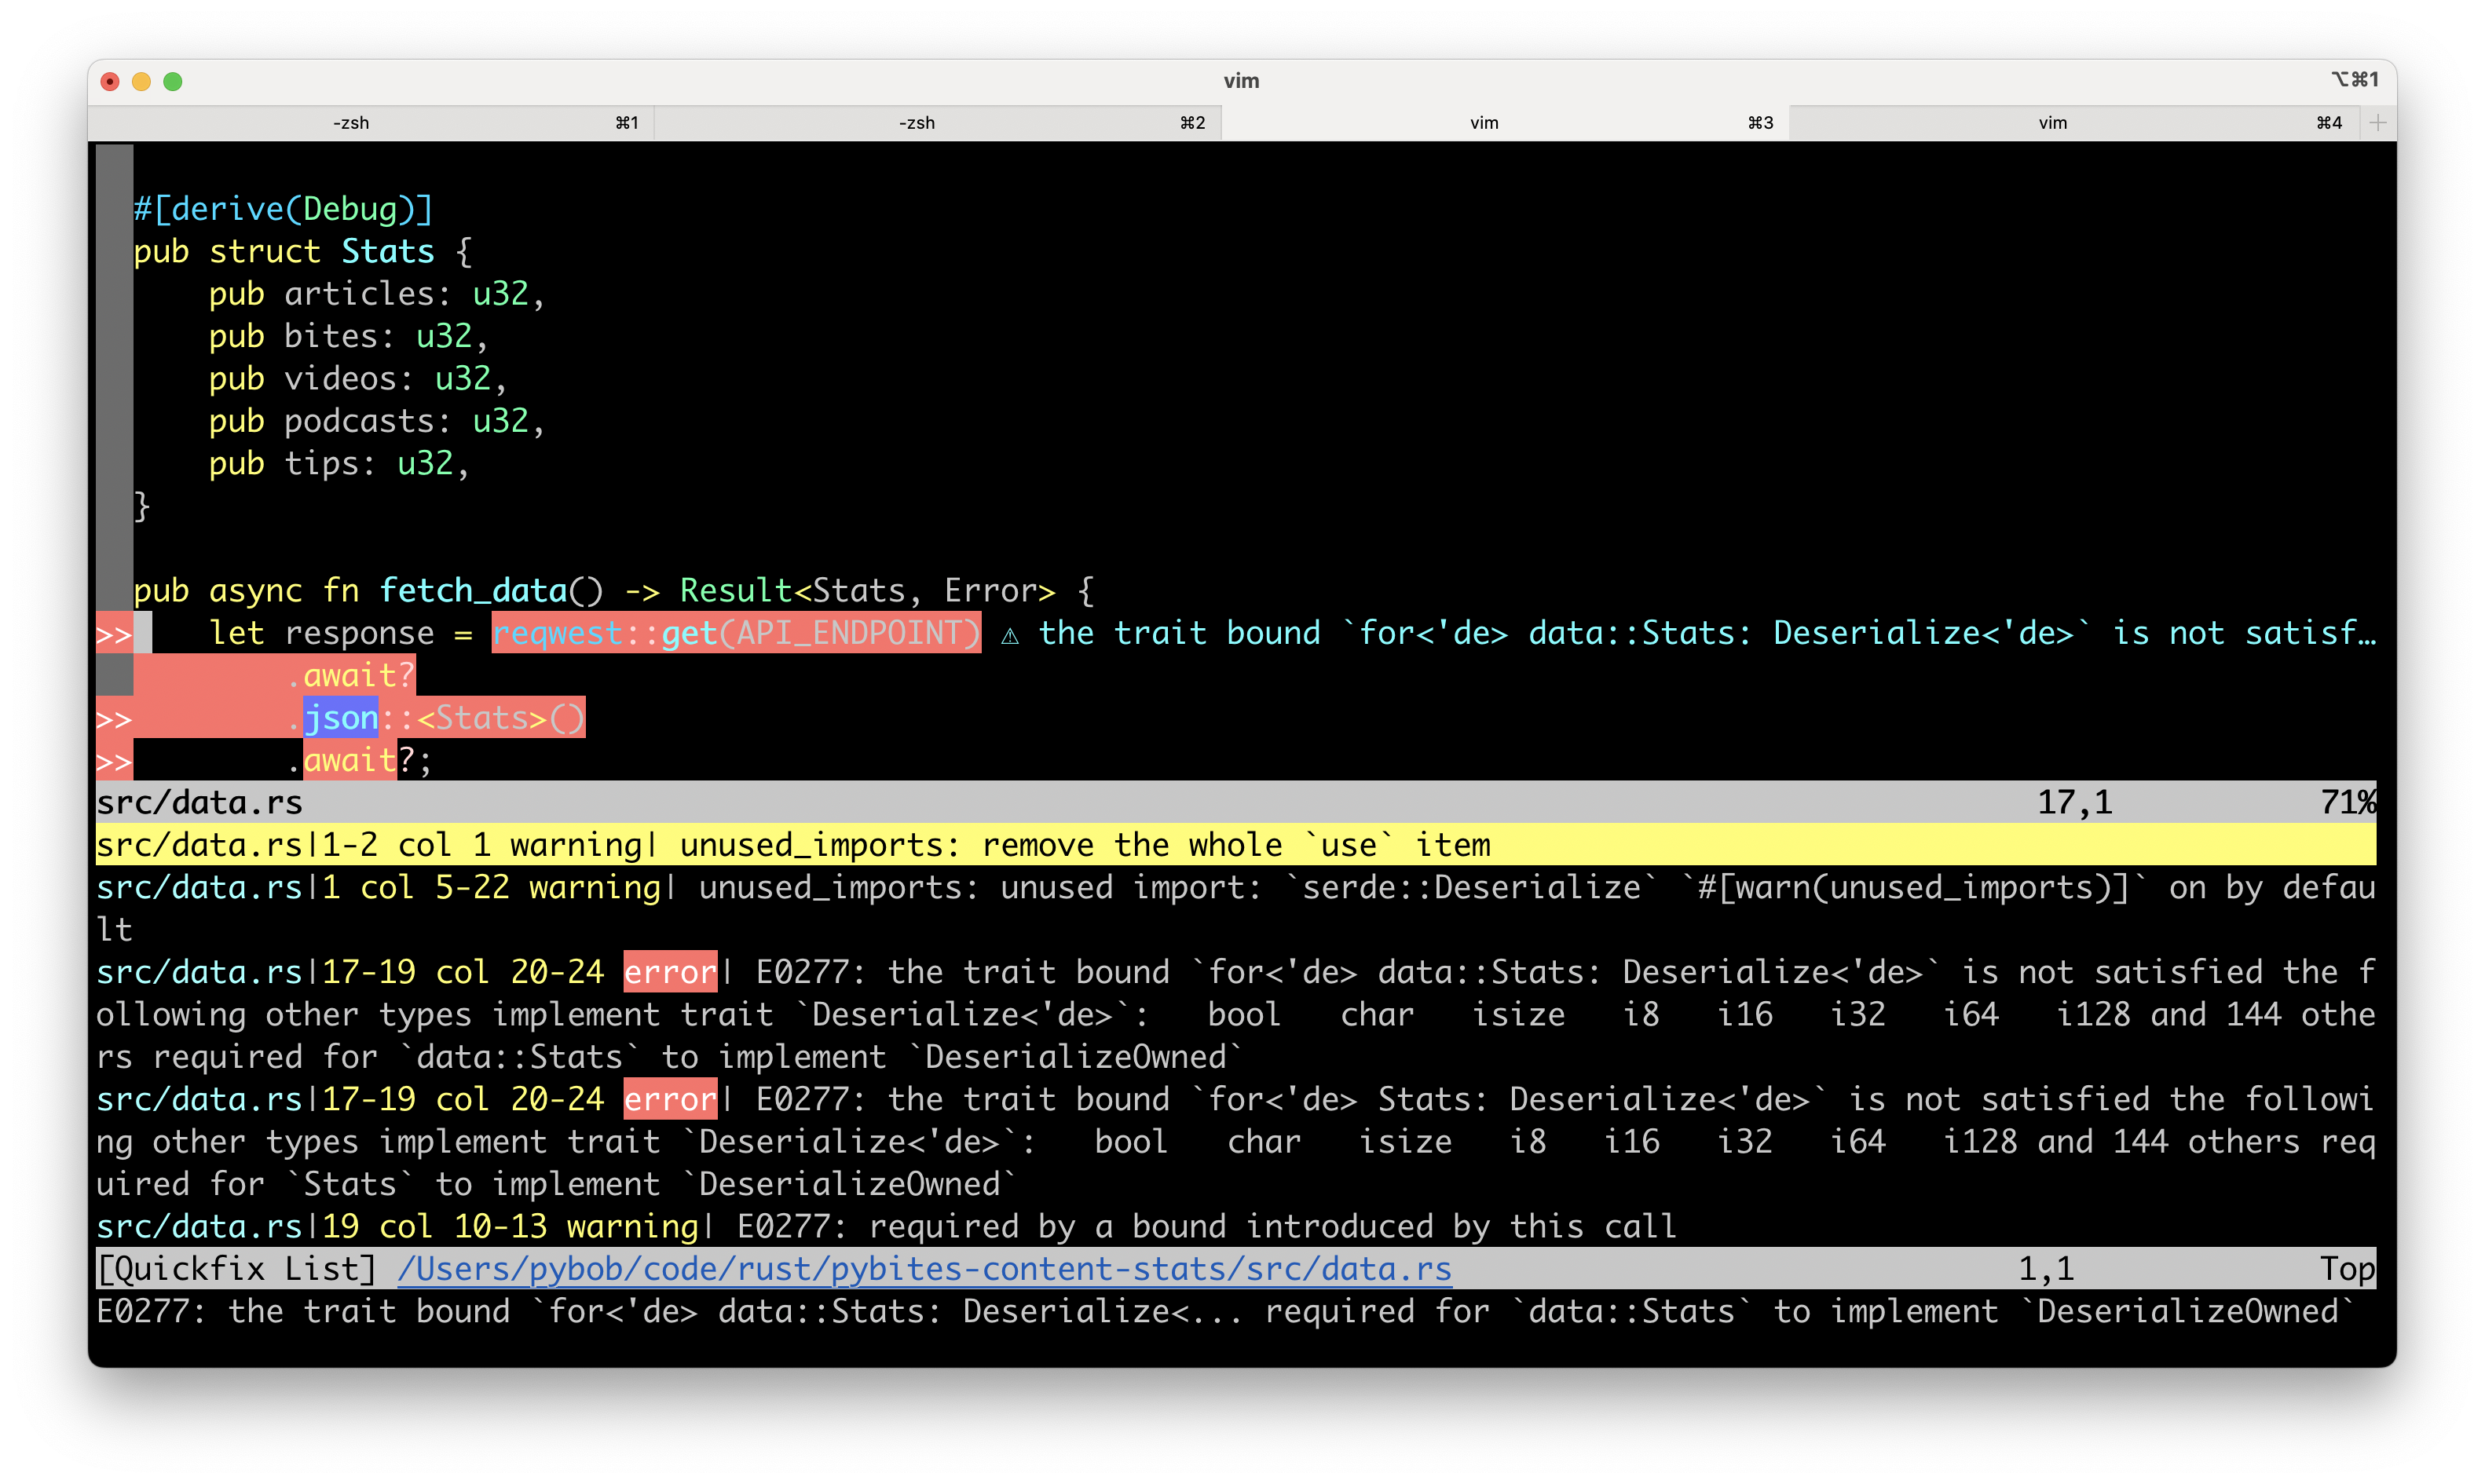Click the >> sign marker on the final .await line
The image size is (2485, 1484).
tap(114, 761)
